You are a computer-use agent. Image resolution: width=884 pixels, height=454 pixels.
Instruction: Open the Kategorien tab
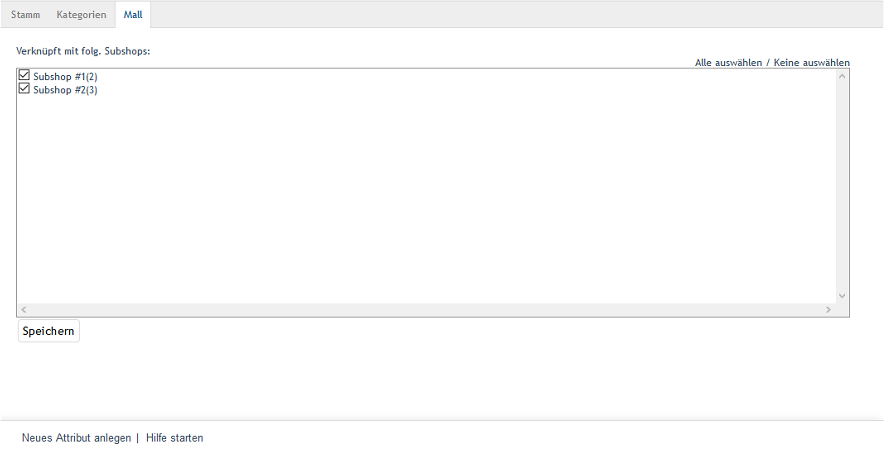click(81, 15)
